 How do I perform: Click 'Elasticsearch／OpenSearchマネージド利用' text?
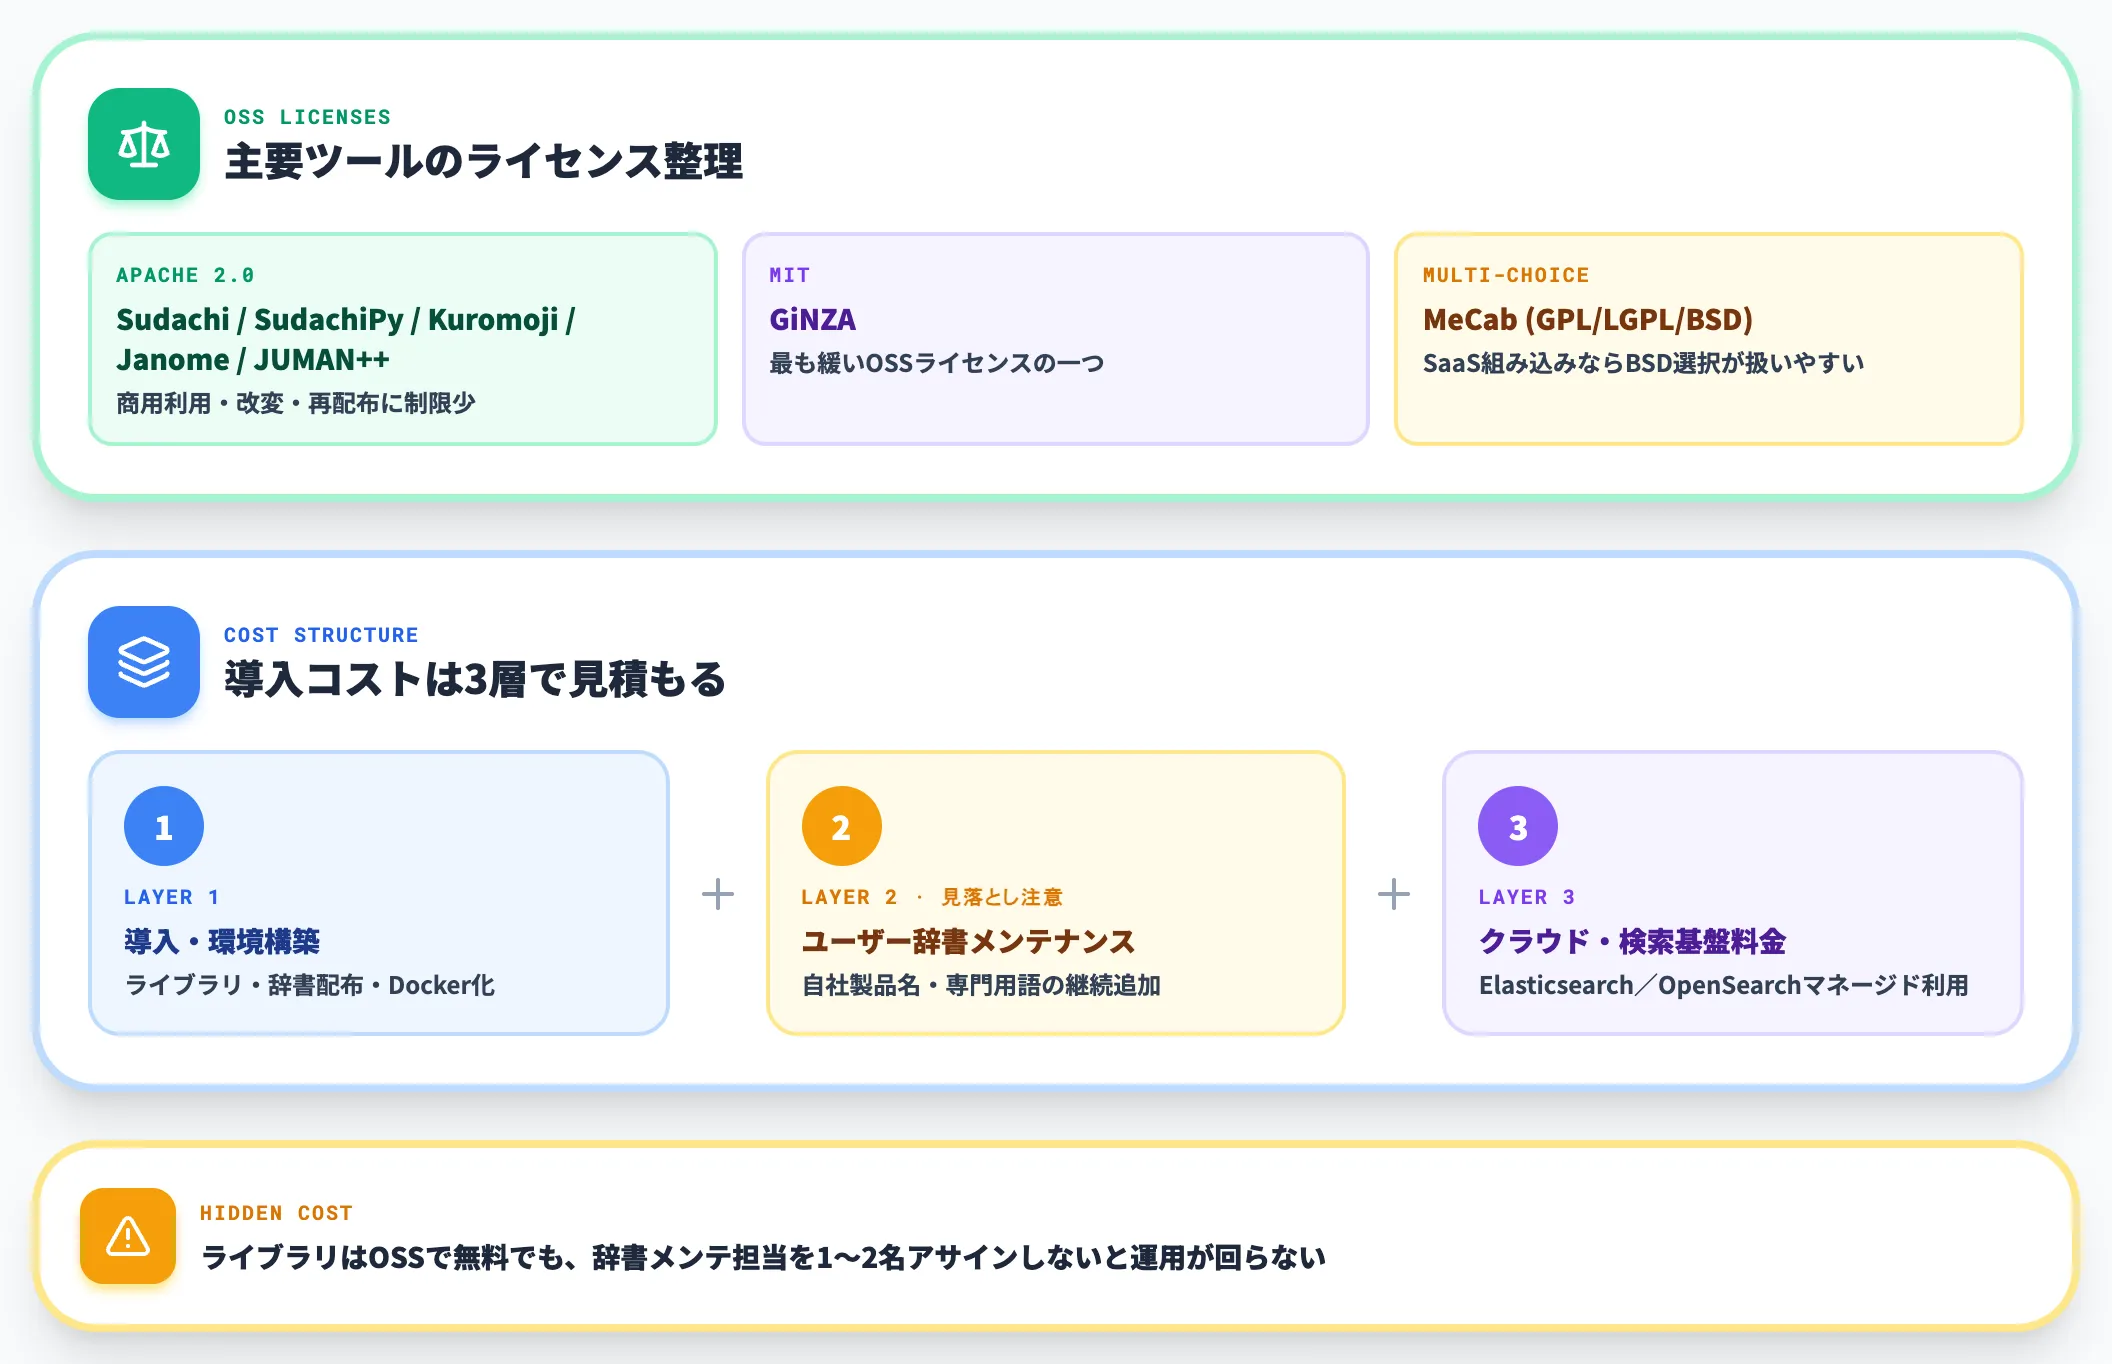(1724, 985)
